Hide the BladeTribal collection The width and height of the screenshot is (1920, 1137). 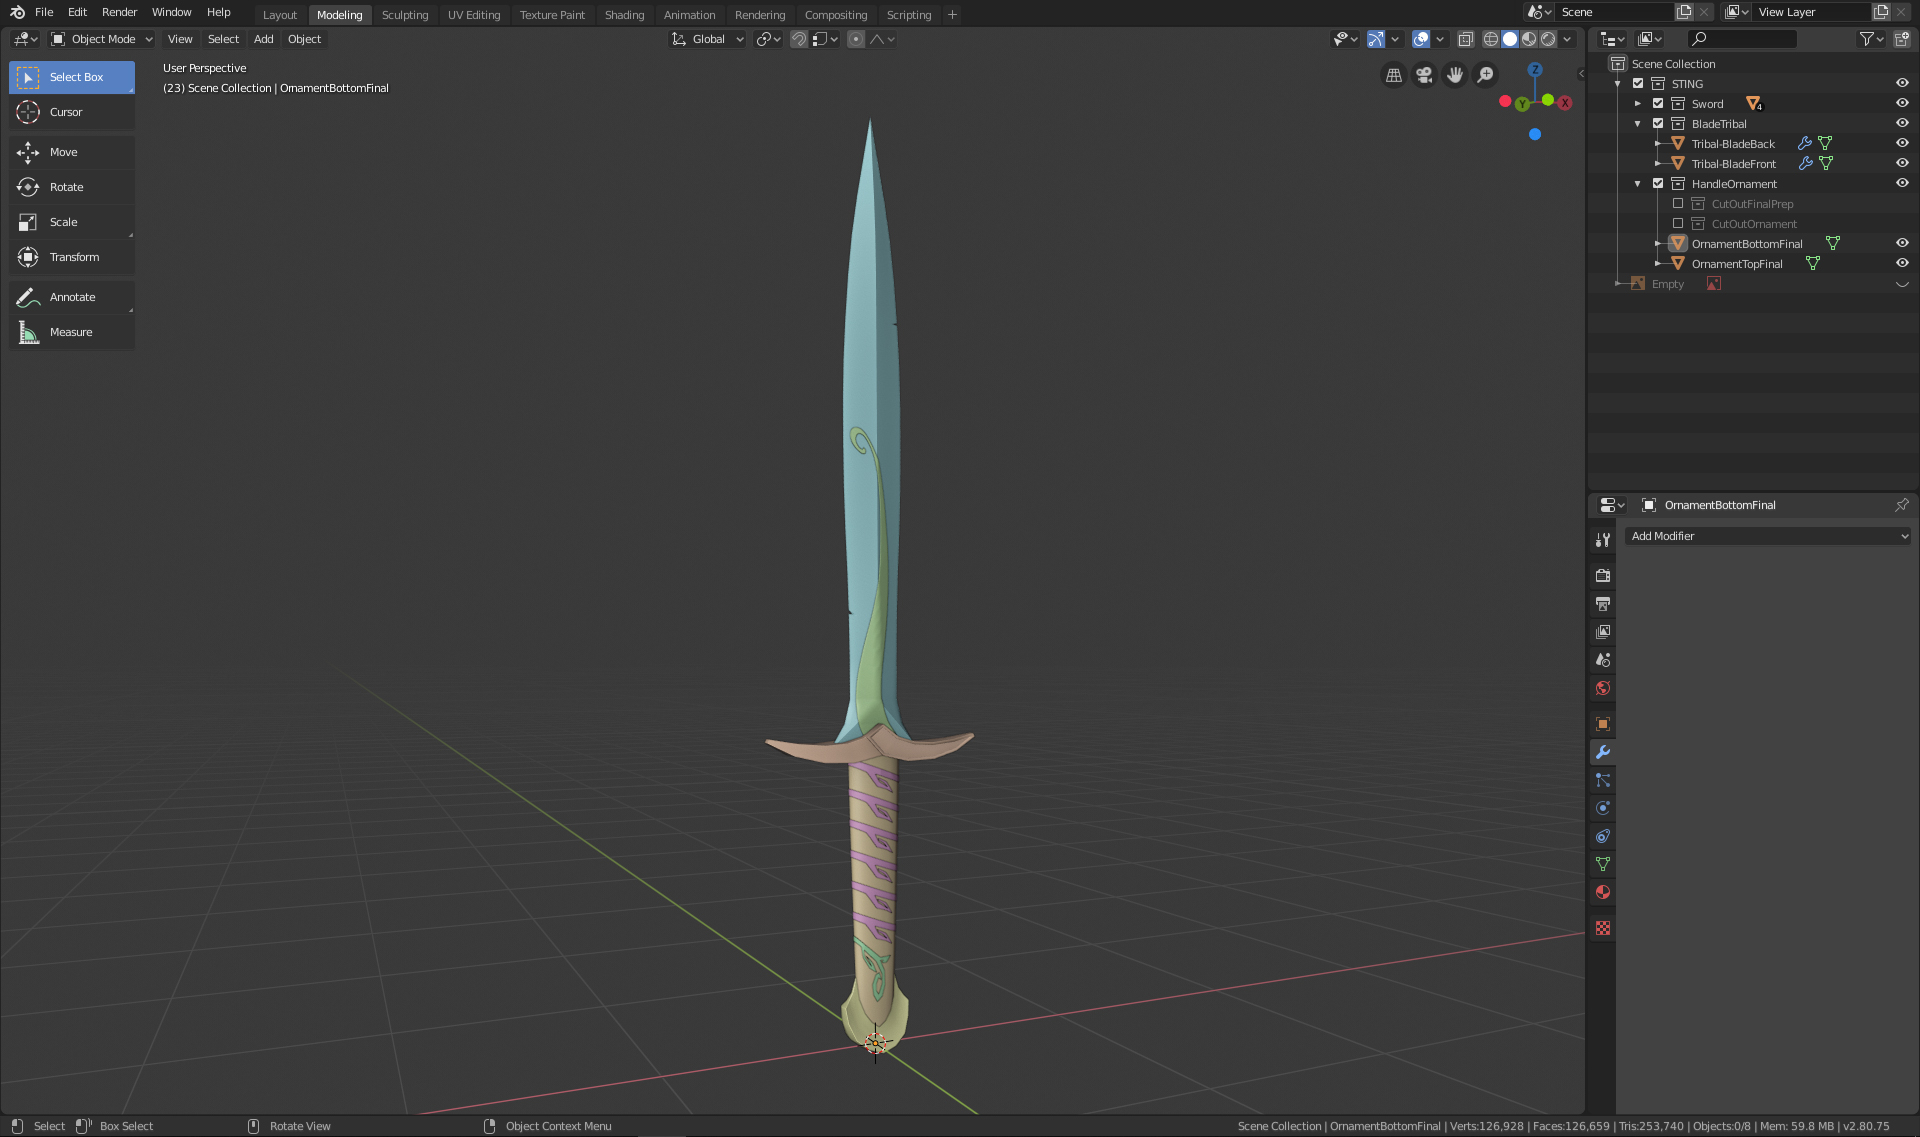point(1902,124)
